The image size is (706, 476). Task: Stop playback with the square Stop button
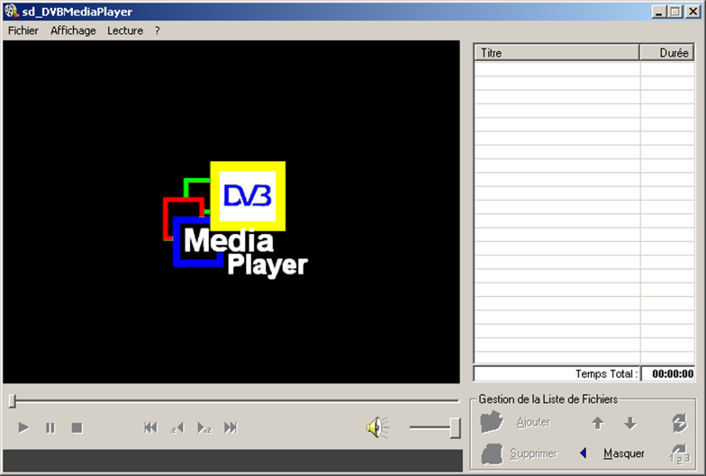[77, 427]
